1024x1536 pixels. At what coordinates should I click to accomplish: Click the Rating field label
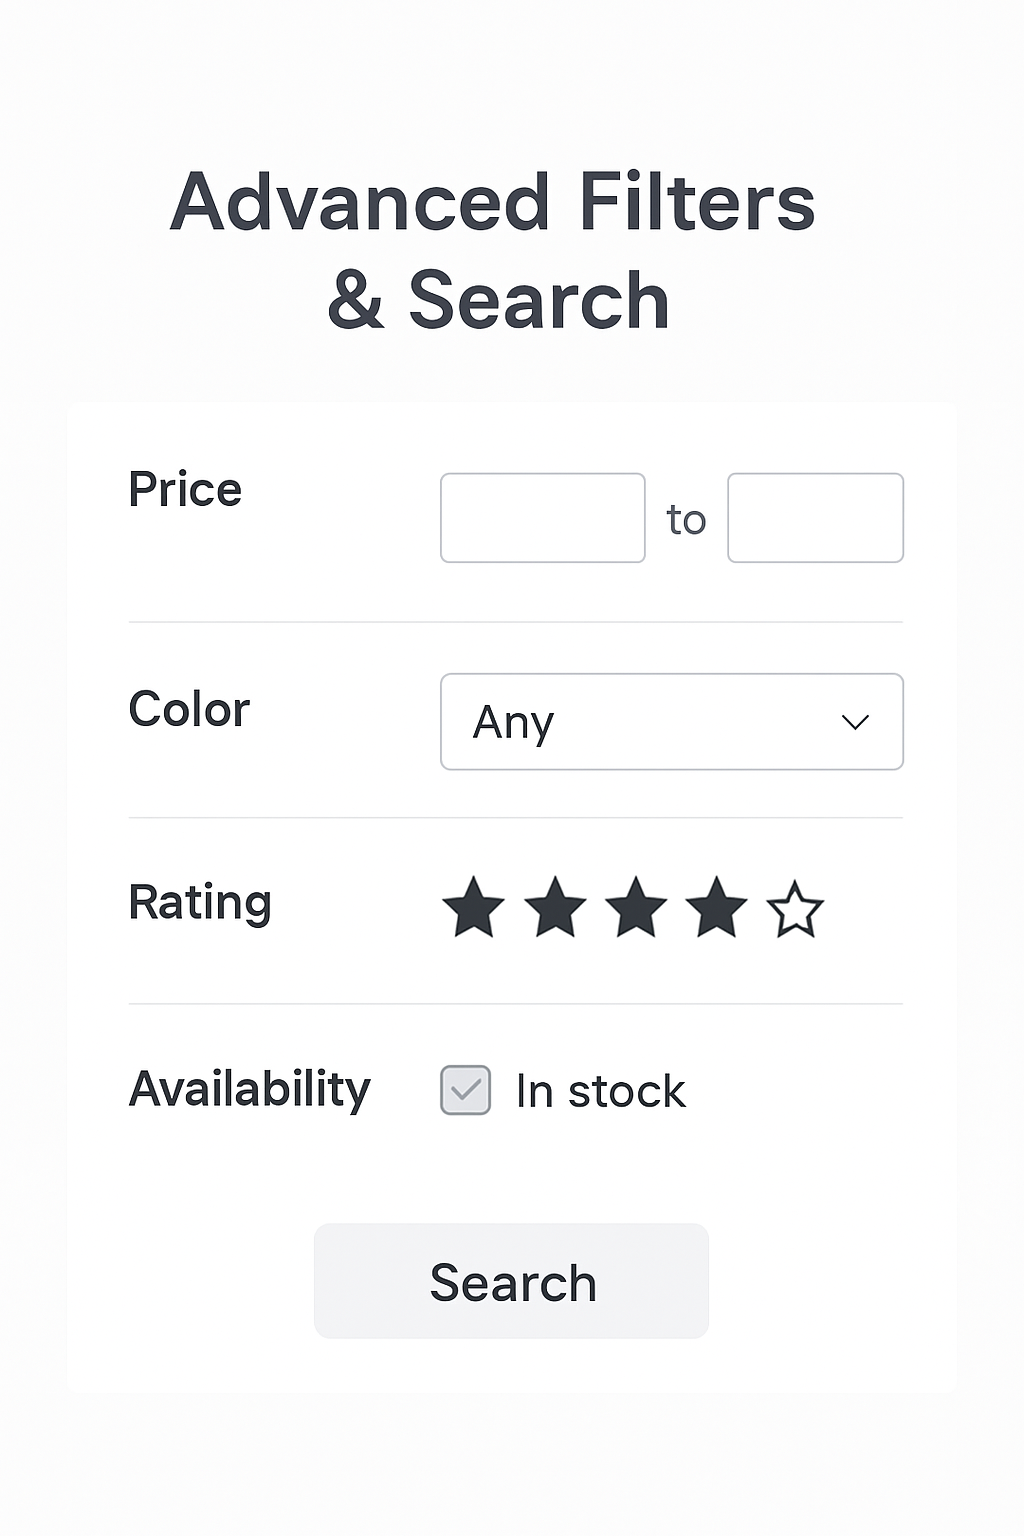[200, 902]
